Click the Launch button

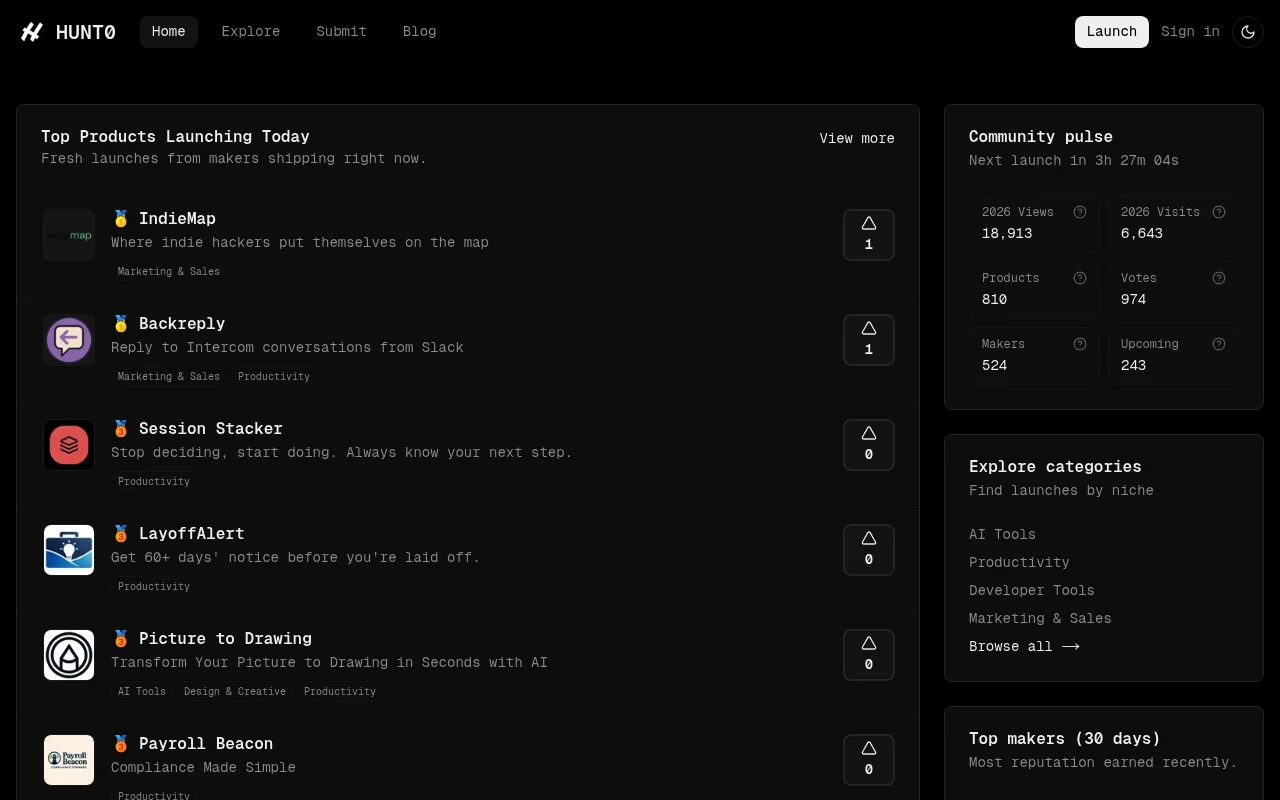(1111, 31)
